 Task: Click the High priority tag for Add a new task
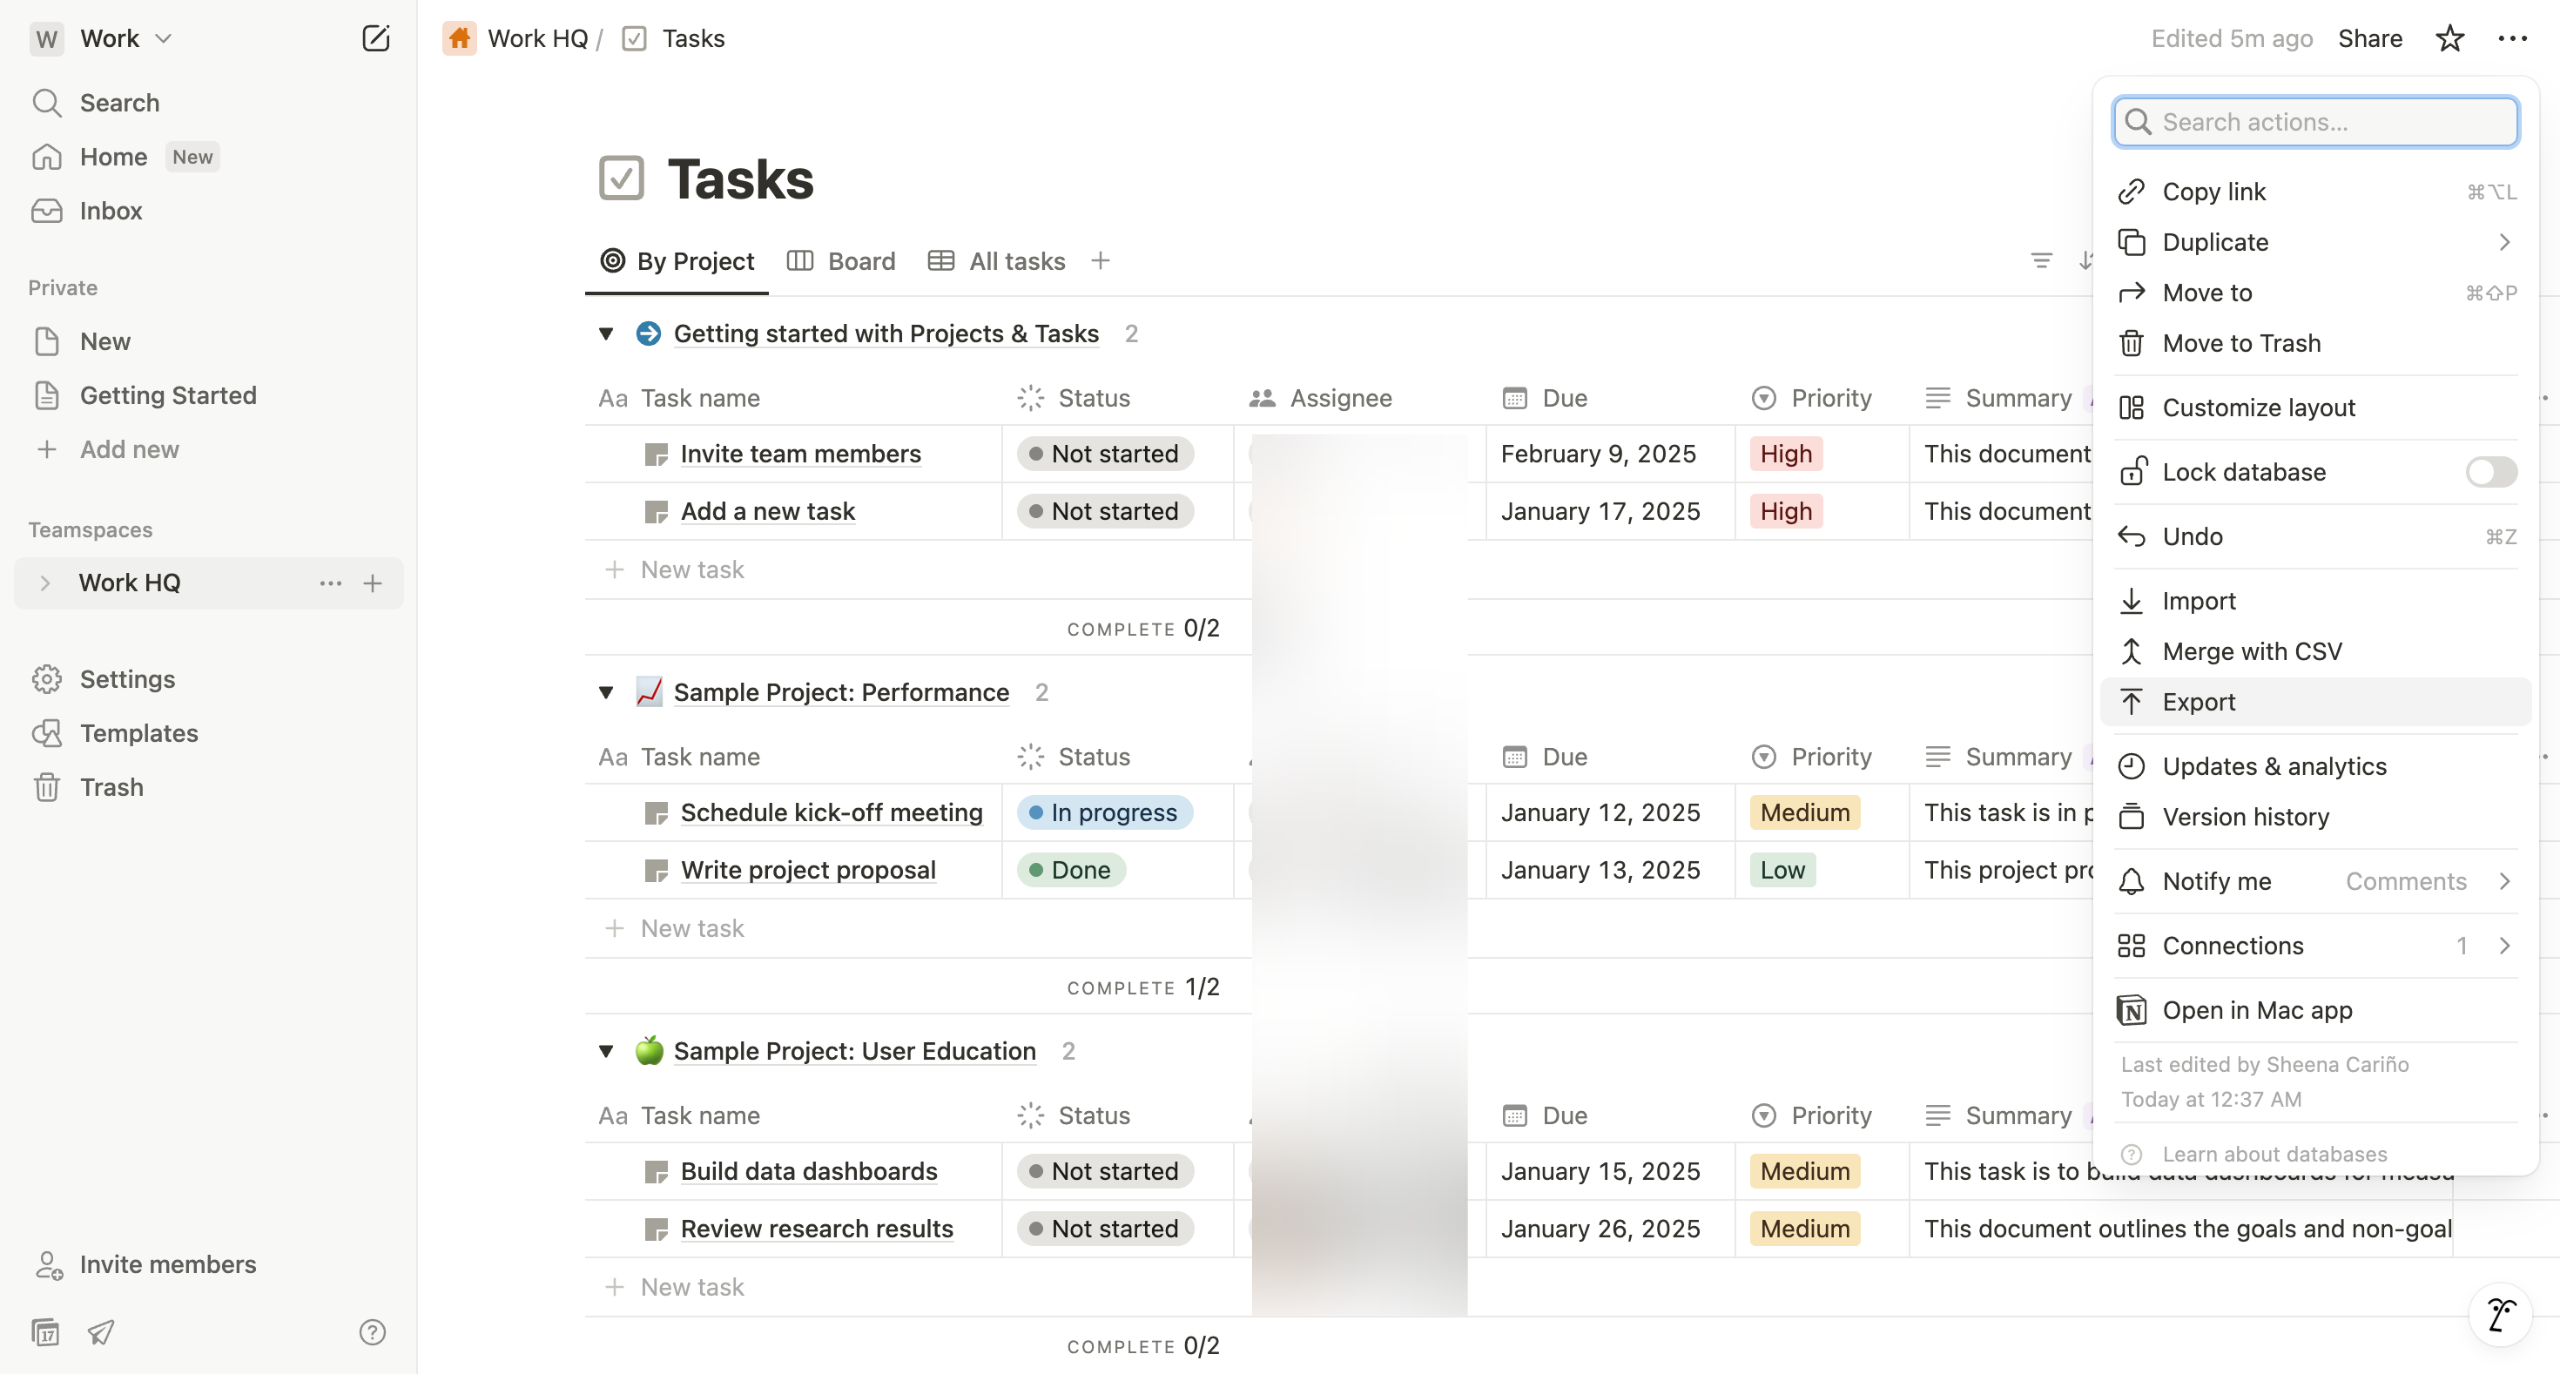pyautogui.click(x=1785, y=511)
